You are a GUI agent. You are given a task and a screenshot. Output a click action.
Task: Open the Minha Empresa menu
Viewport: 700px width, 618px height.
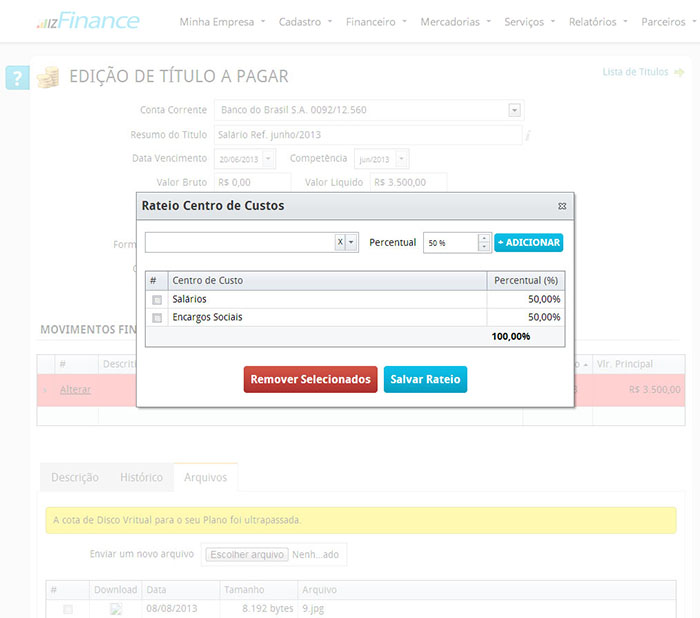tap(222, 22)
